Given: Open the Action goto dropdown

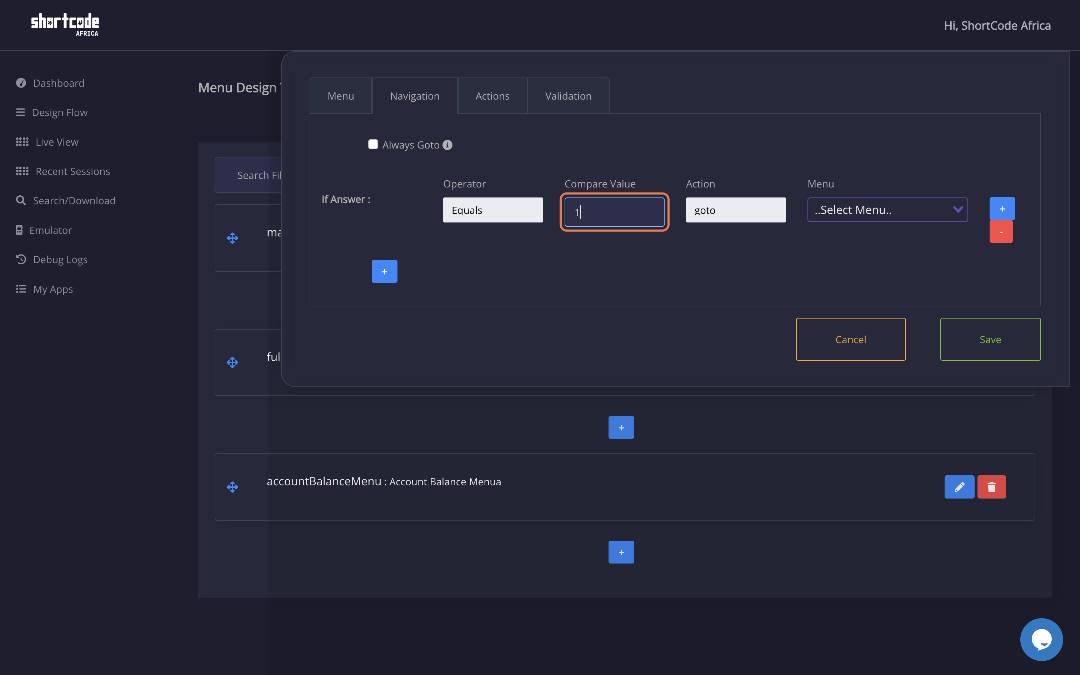Looking at the screenshot, I should [x=736, y=210].
